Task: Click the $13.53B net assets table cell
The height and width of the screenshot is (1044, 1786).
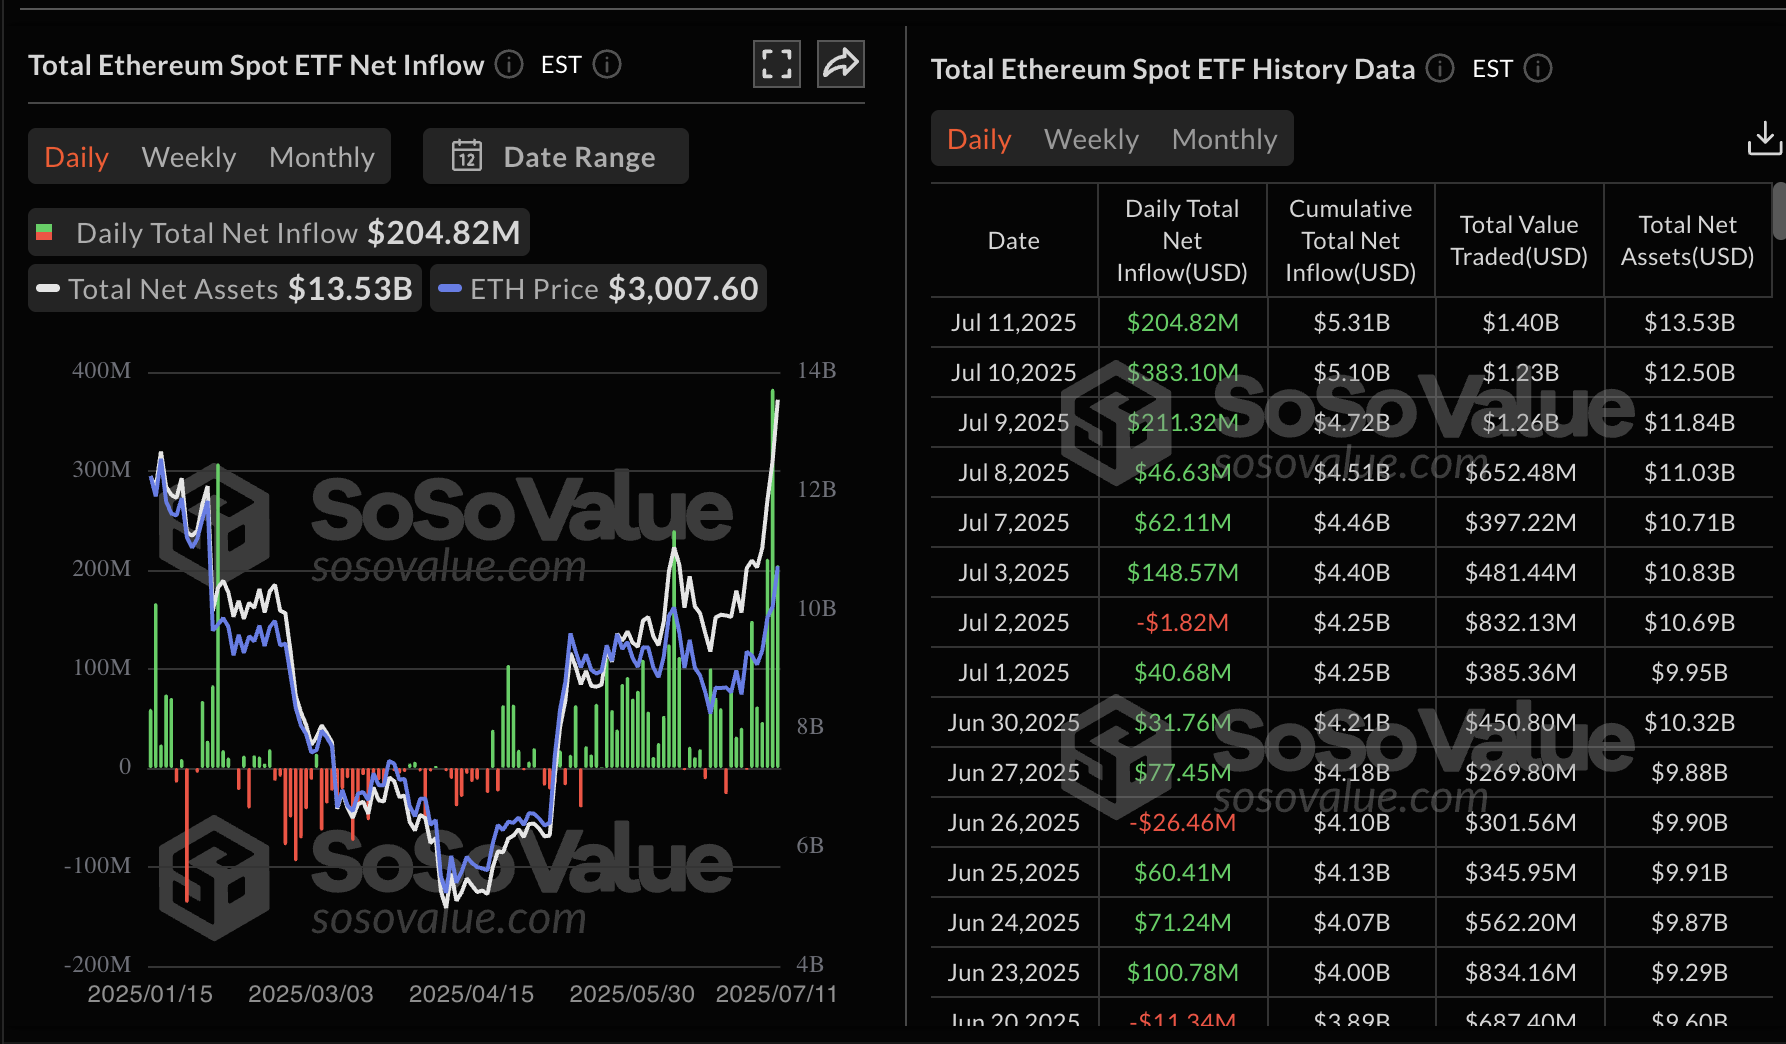Action: pos(1690,322)
